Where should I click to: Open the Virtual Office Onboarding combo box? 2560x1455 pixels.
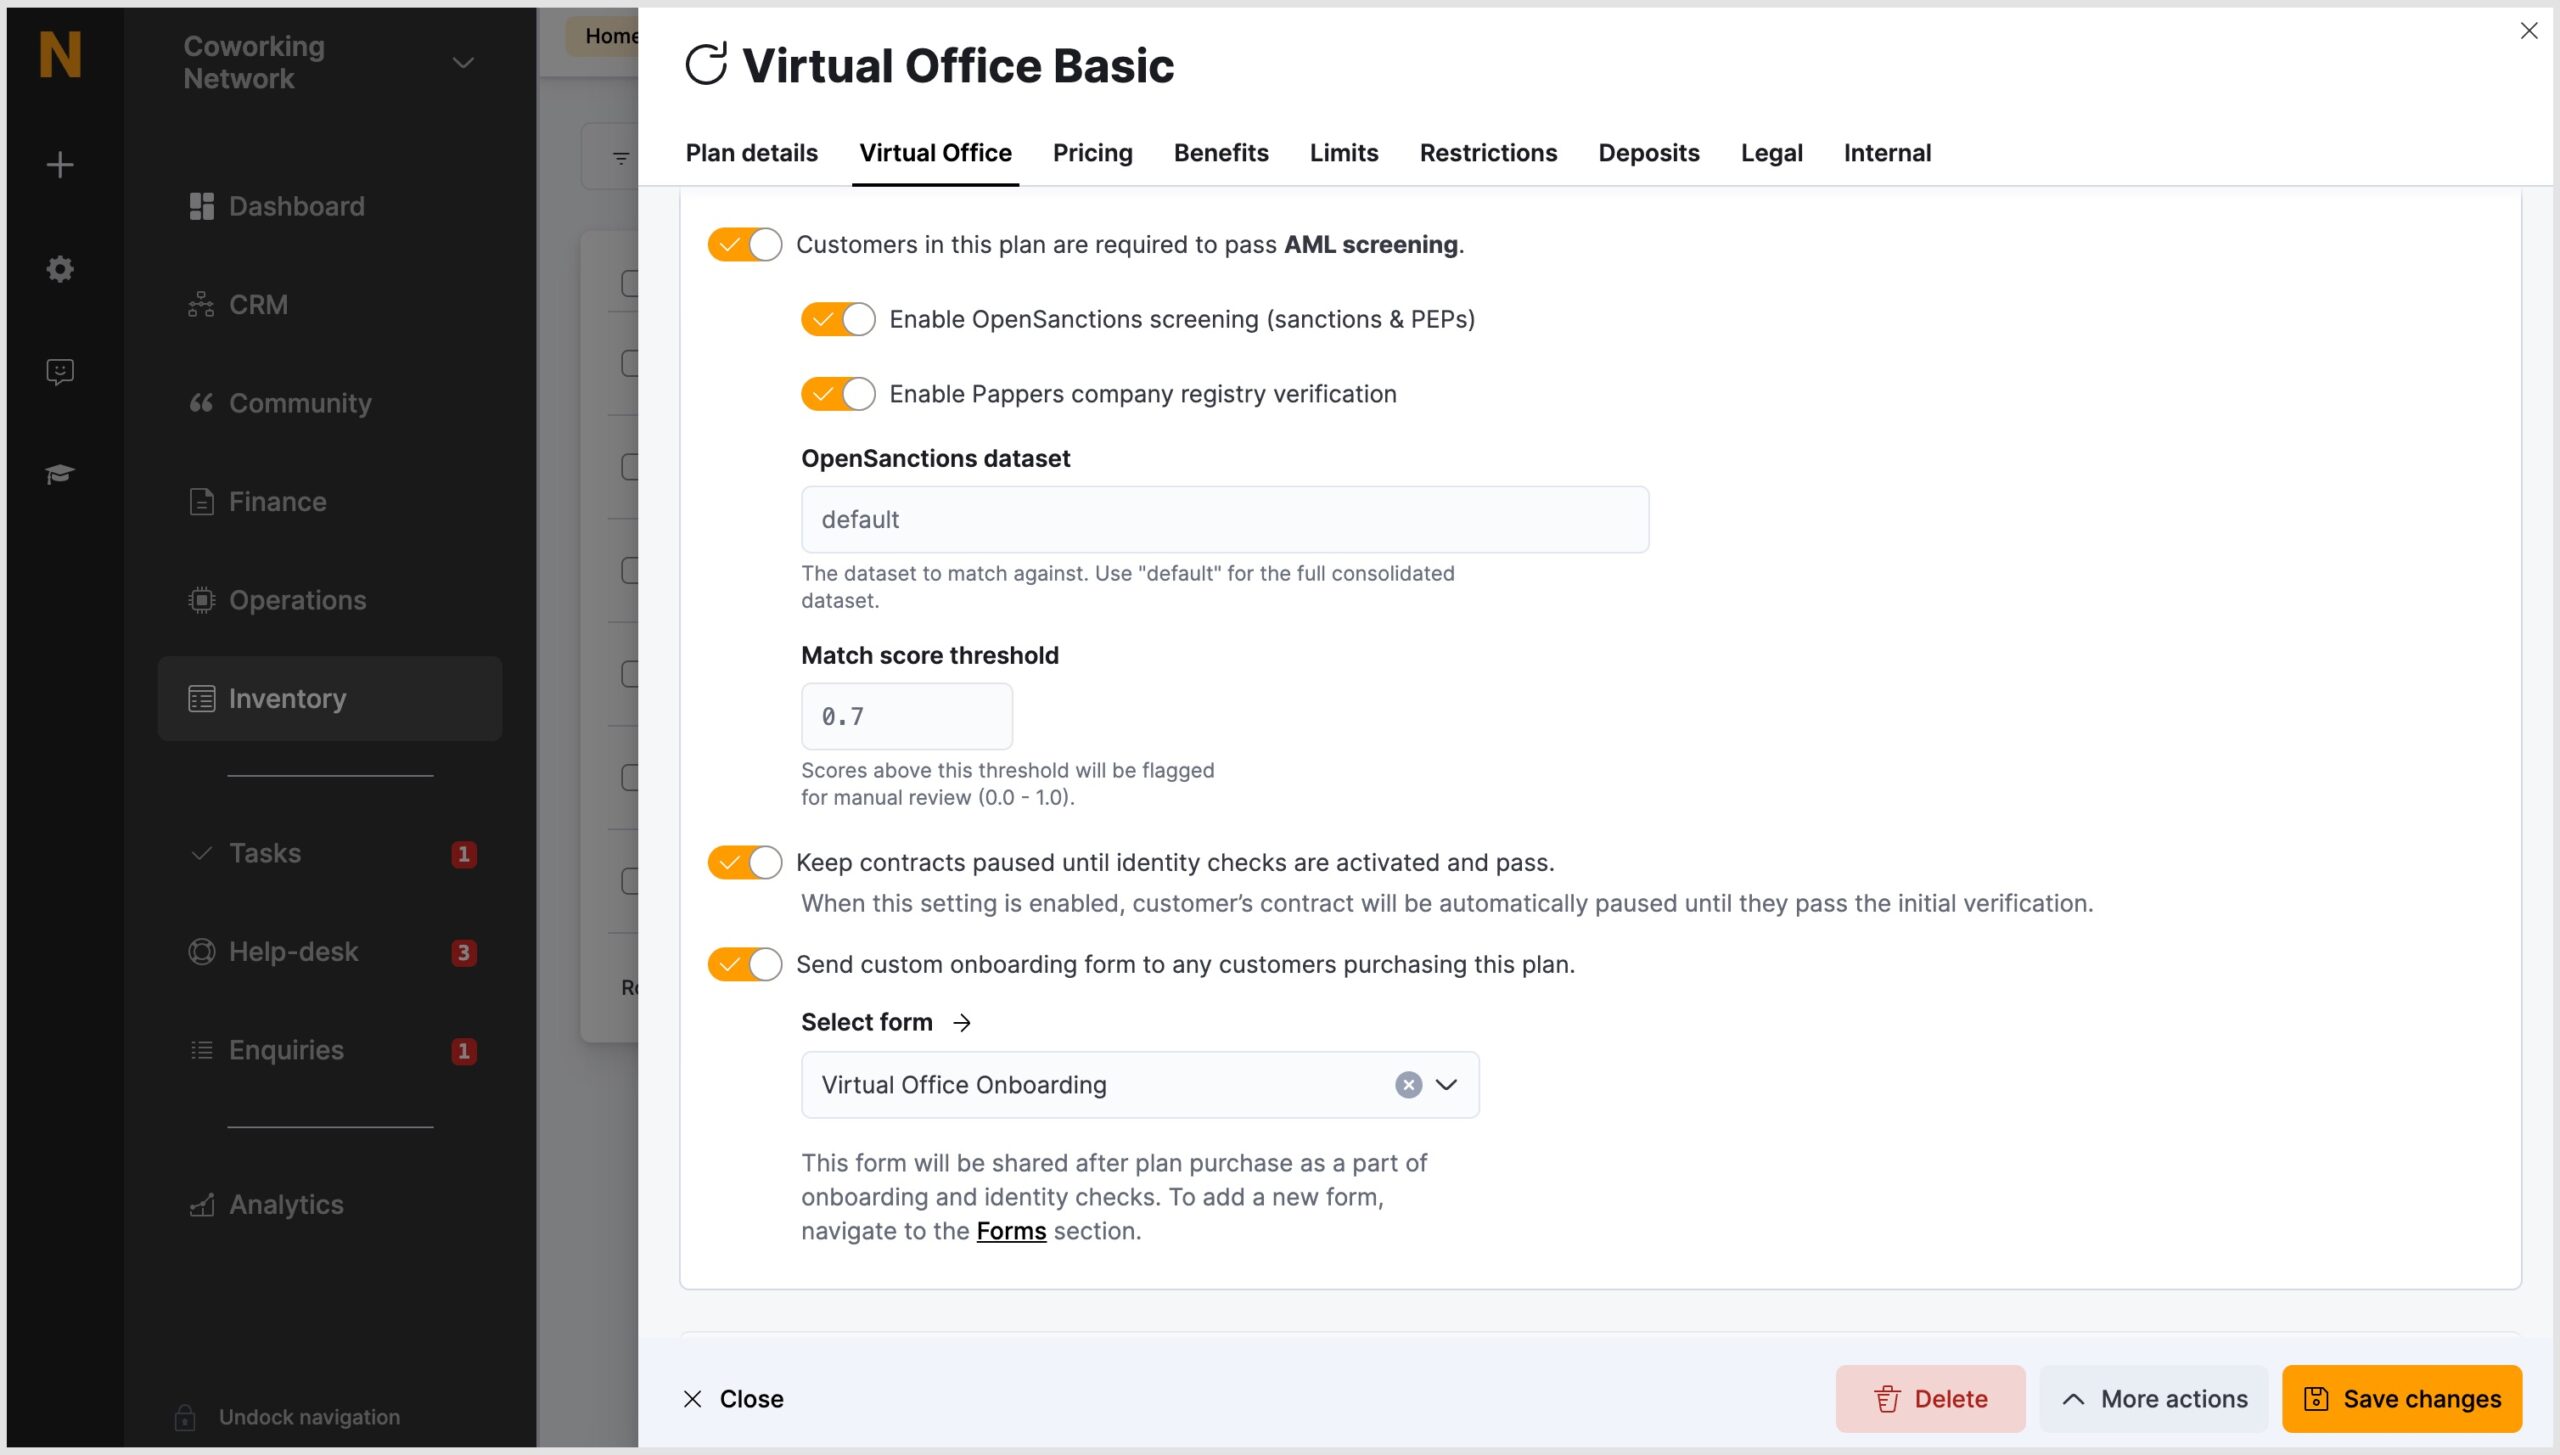coord(1140,1085)
